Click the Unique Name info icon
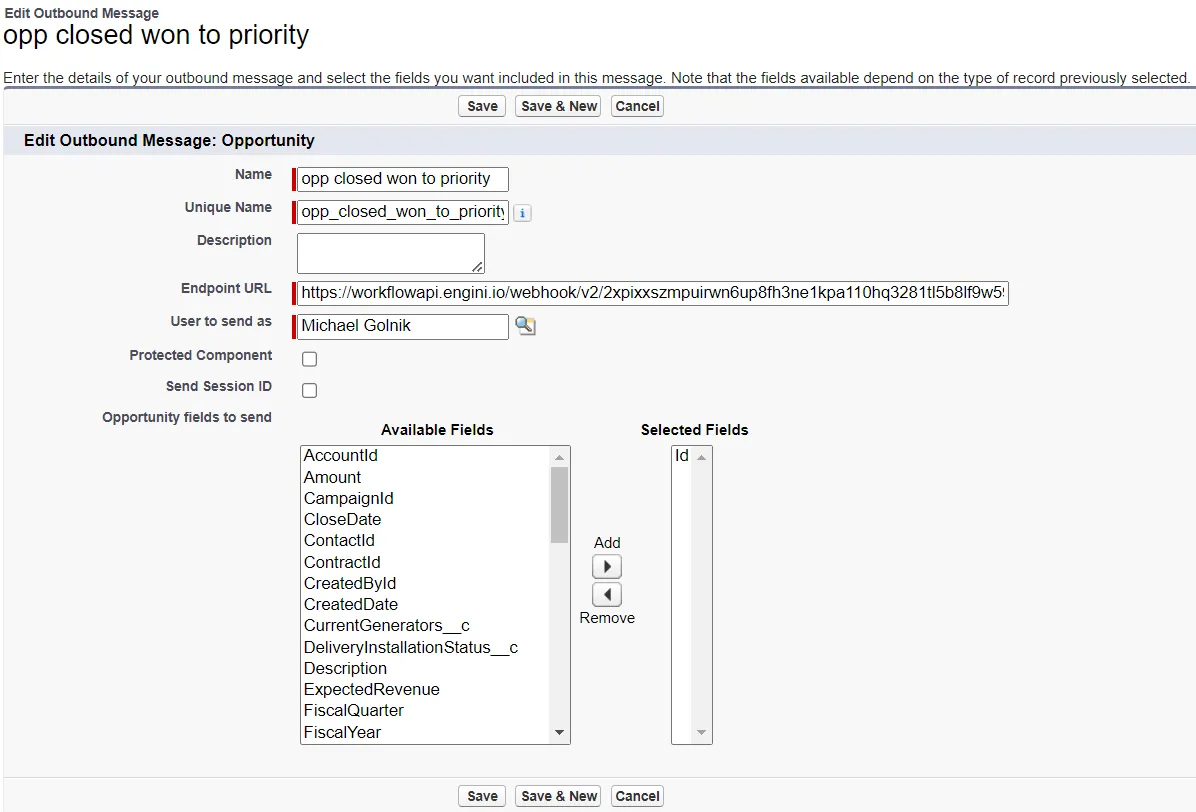 pos(522,213)
